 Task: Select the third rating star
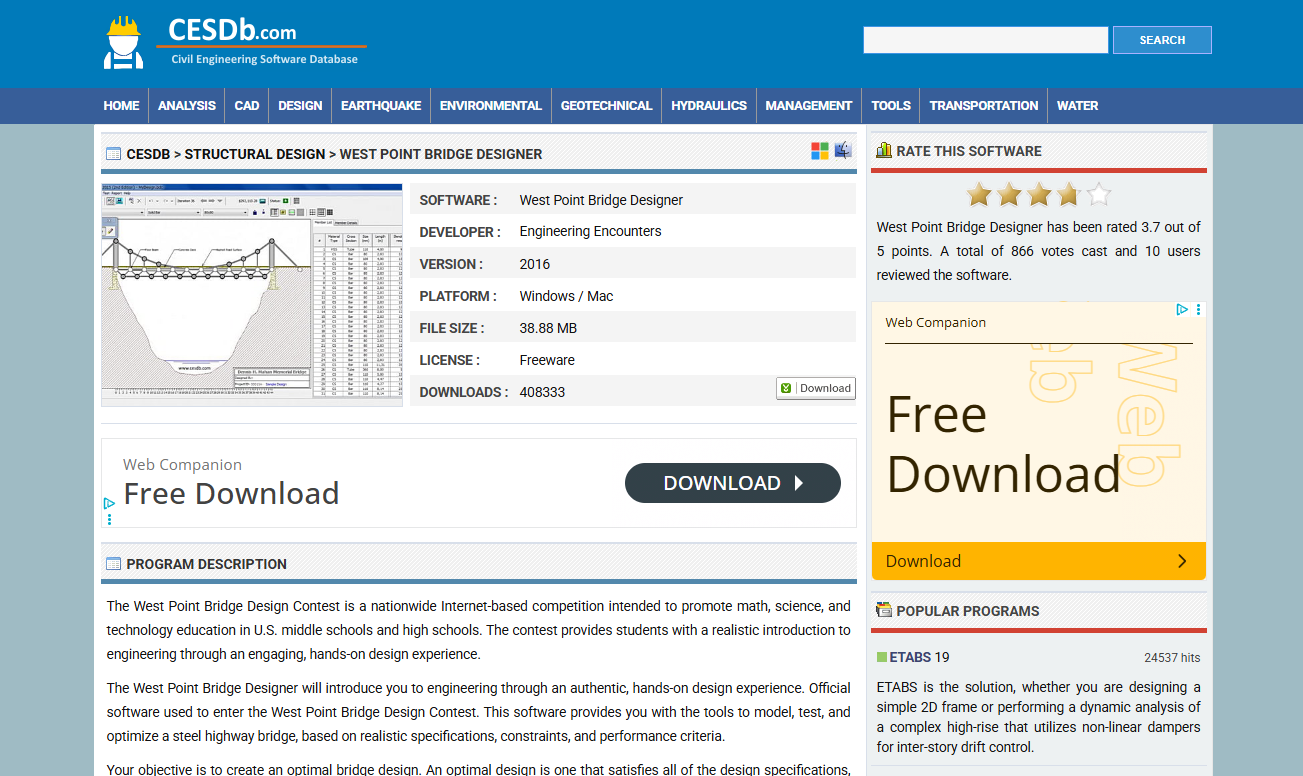[1039, 194]
